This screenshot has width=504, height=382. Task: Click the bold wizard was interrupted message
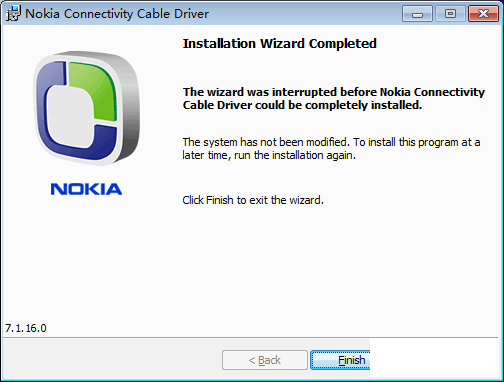click(333, 98)
